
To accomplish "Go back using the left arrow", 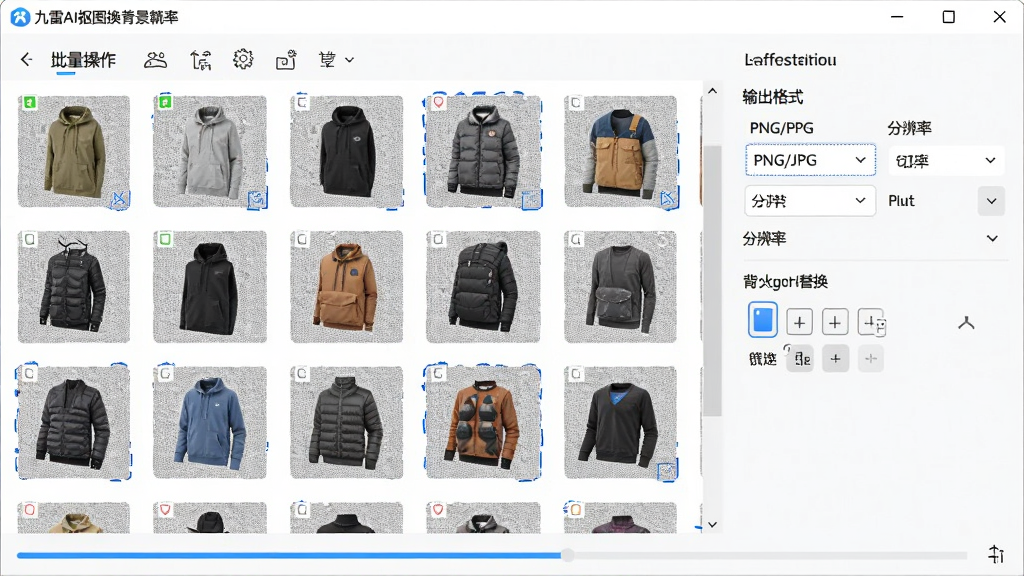I will pyautogui.click(x=26, y=59).
